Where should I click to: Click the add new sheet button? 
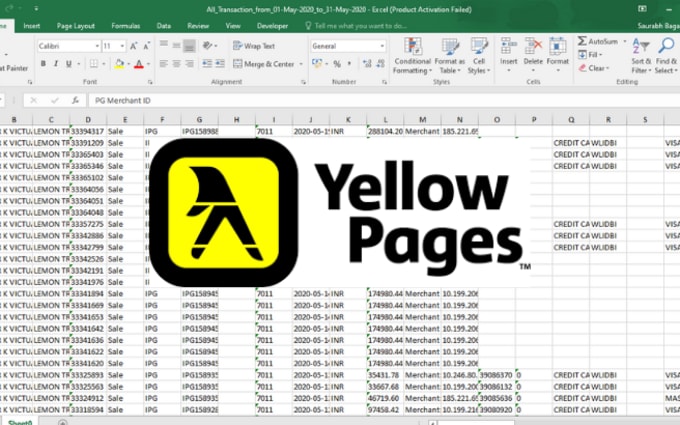coord(62,422)
